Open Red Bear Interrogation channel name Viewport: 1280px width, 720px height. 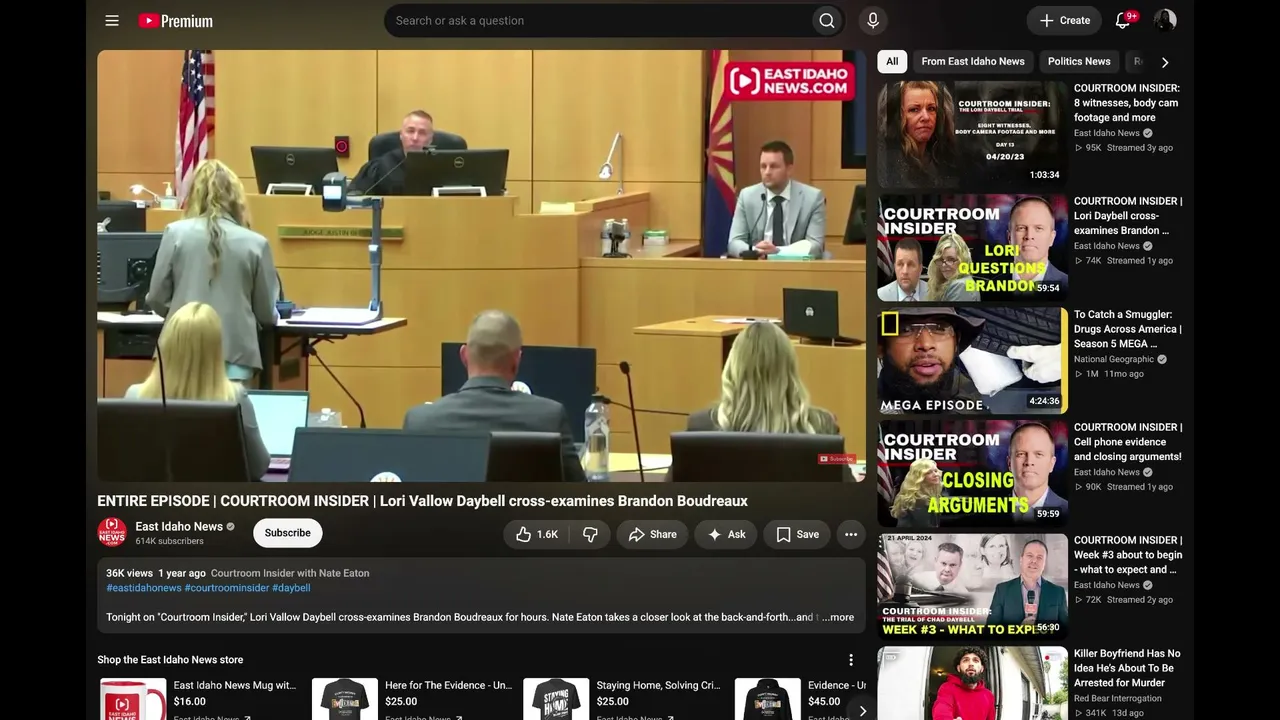click(x=1118, y=698)
